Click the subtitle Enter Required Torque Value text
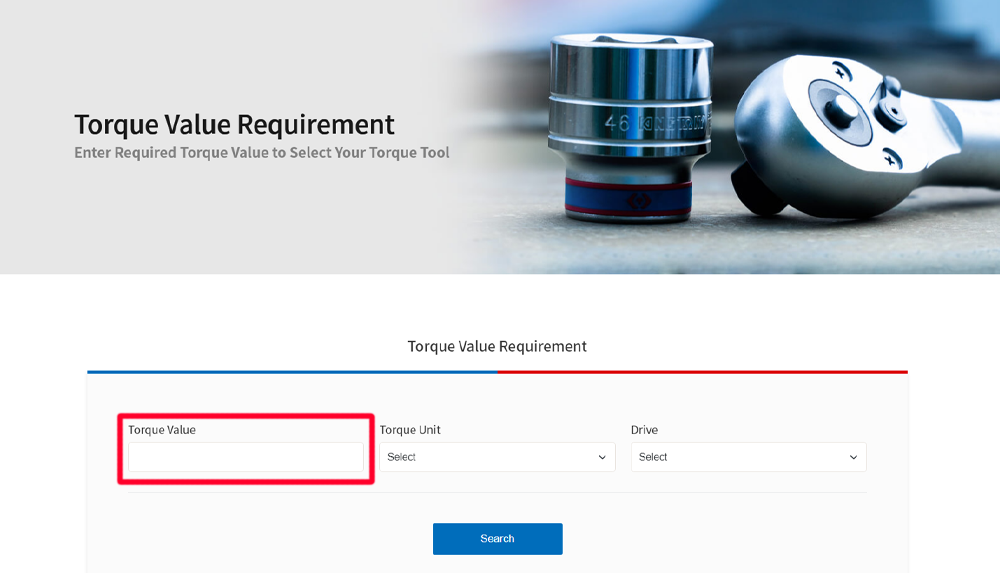Image resolution: width=1000 pixels, height=573 pixels. pos(261,153)
